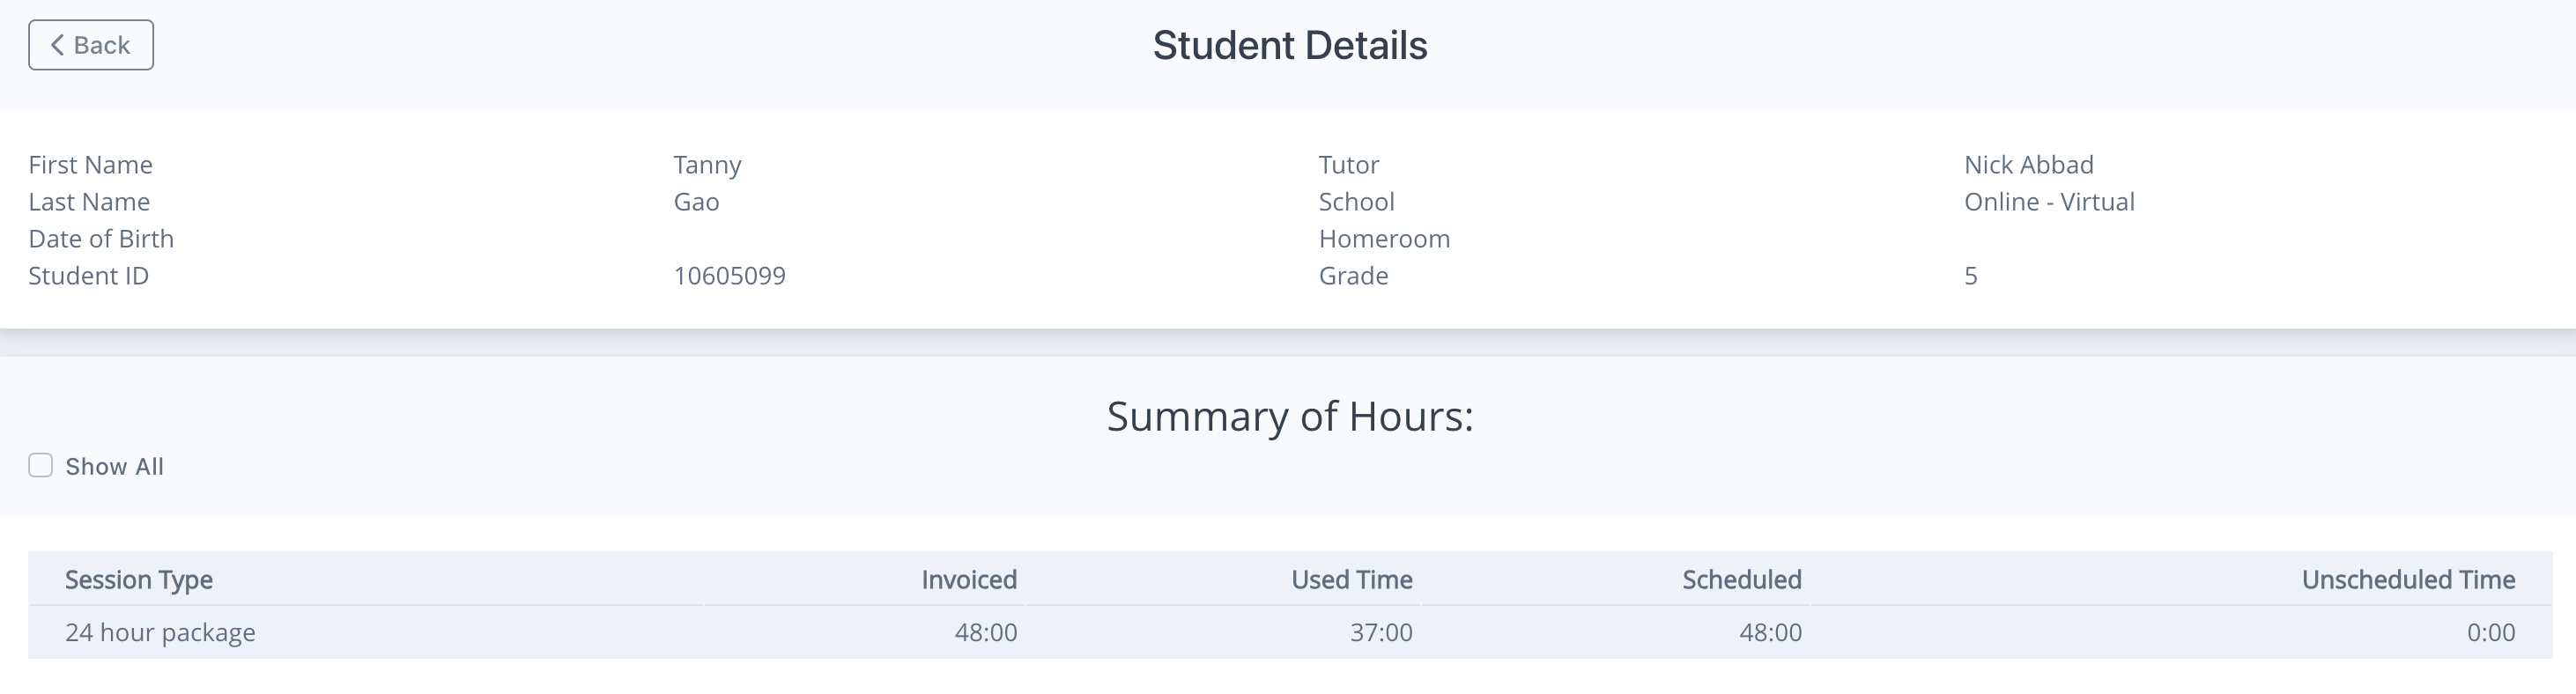Click the tutor name Nick Abbad
The height and width of the screenshot is (694, 2576).
click(x=2028, y=164)
